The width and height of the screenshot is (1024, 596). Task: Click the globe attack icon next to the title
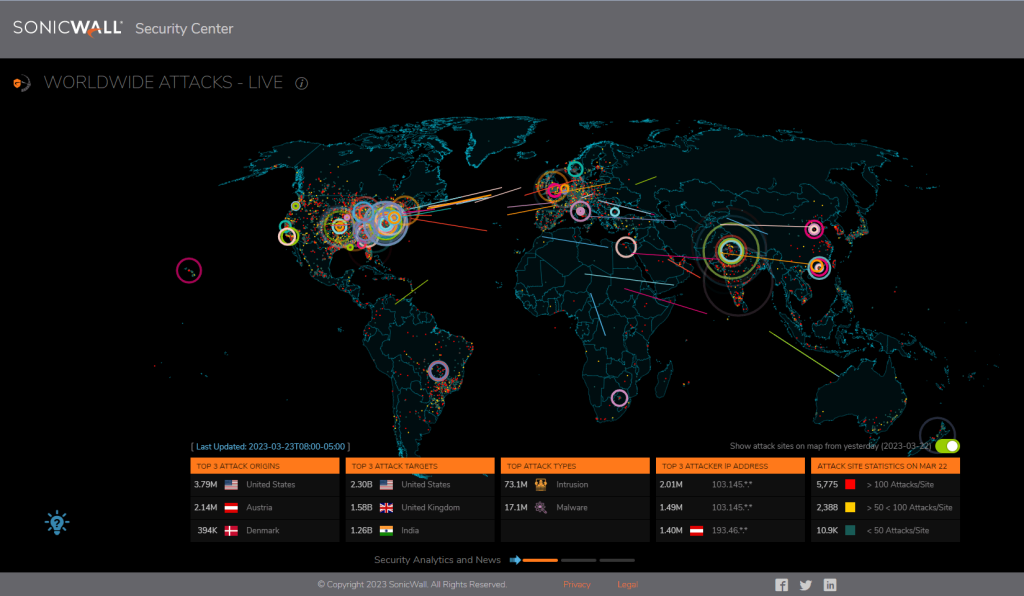pyautogui.click(x=21, y=84)
